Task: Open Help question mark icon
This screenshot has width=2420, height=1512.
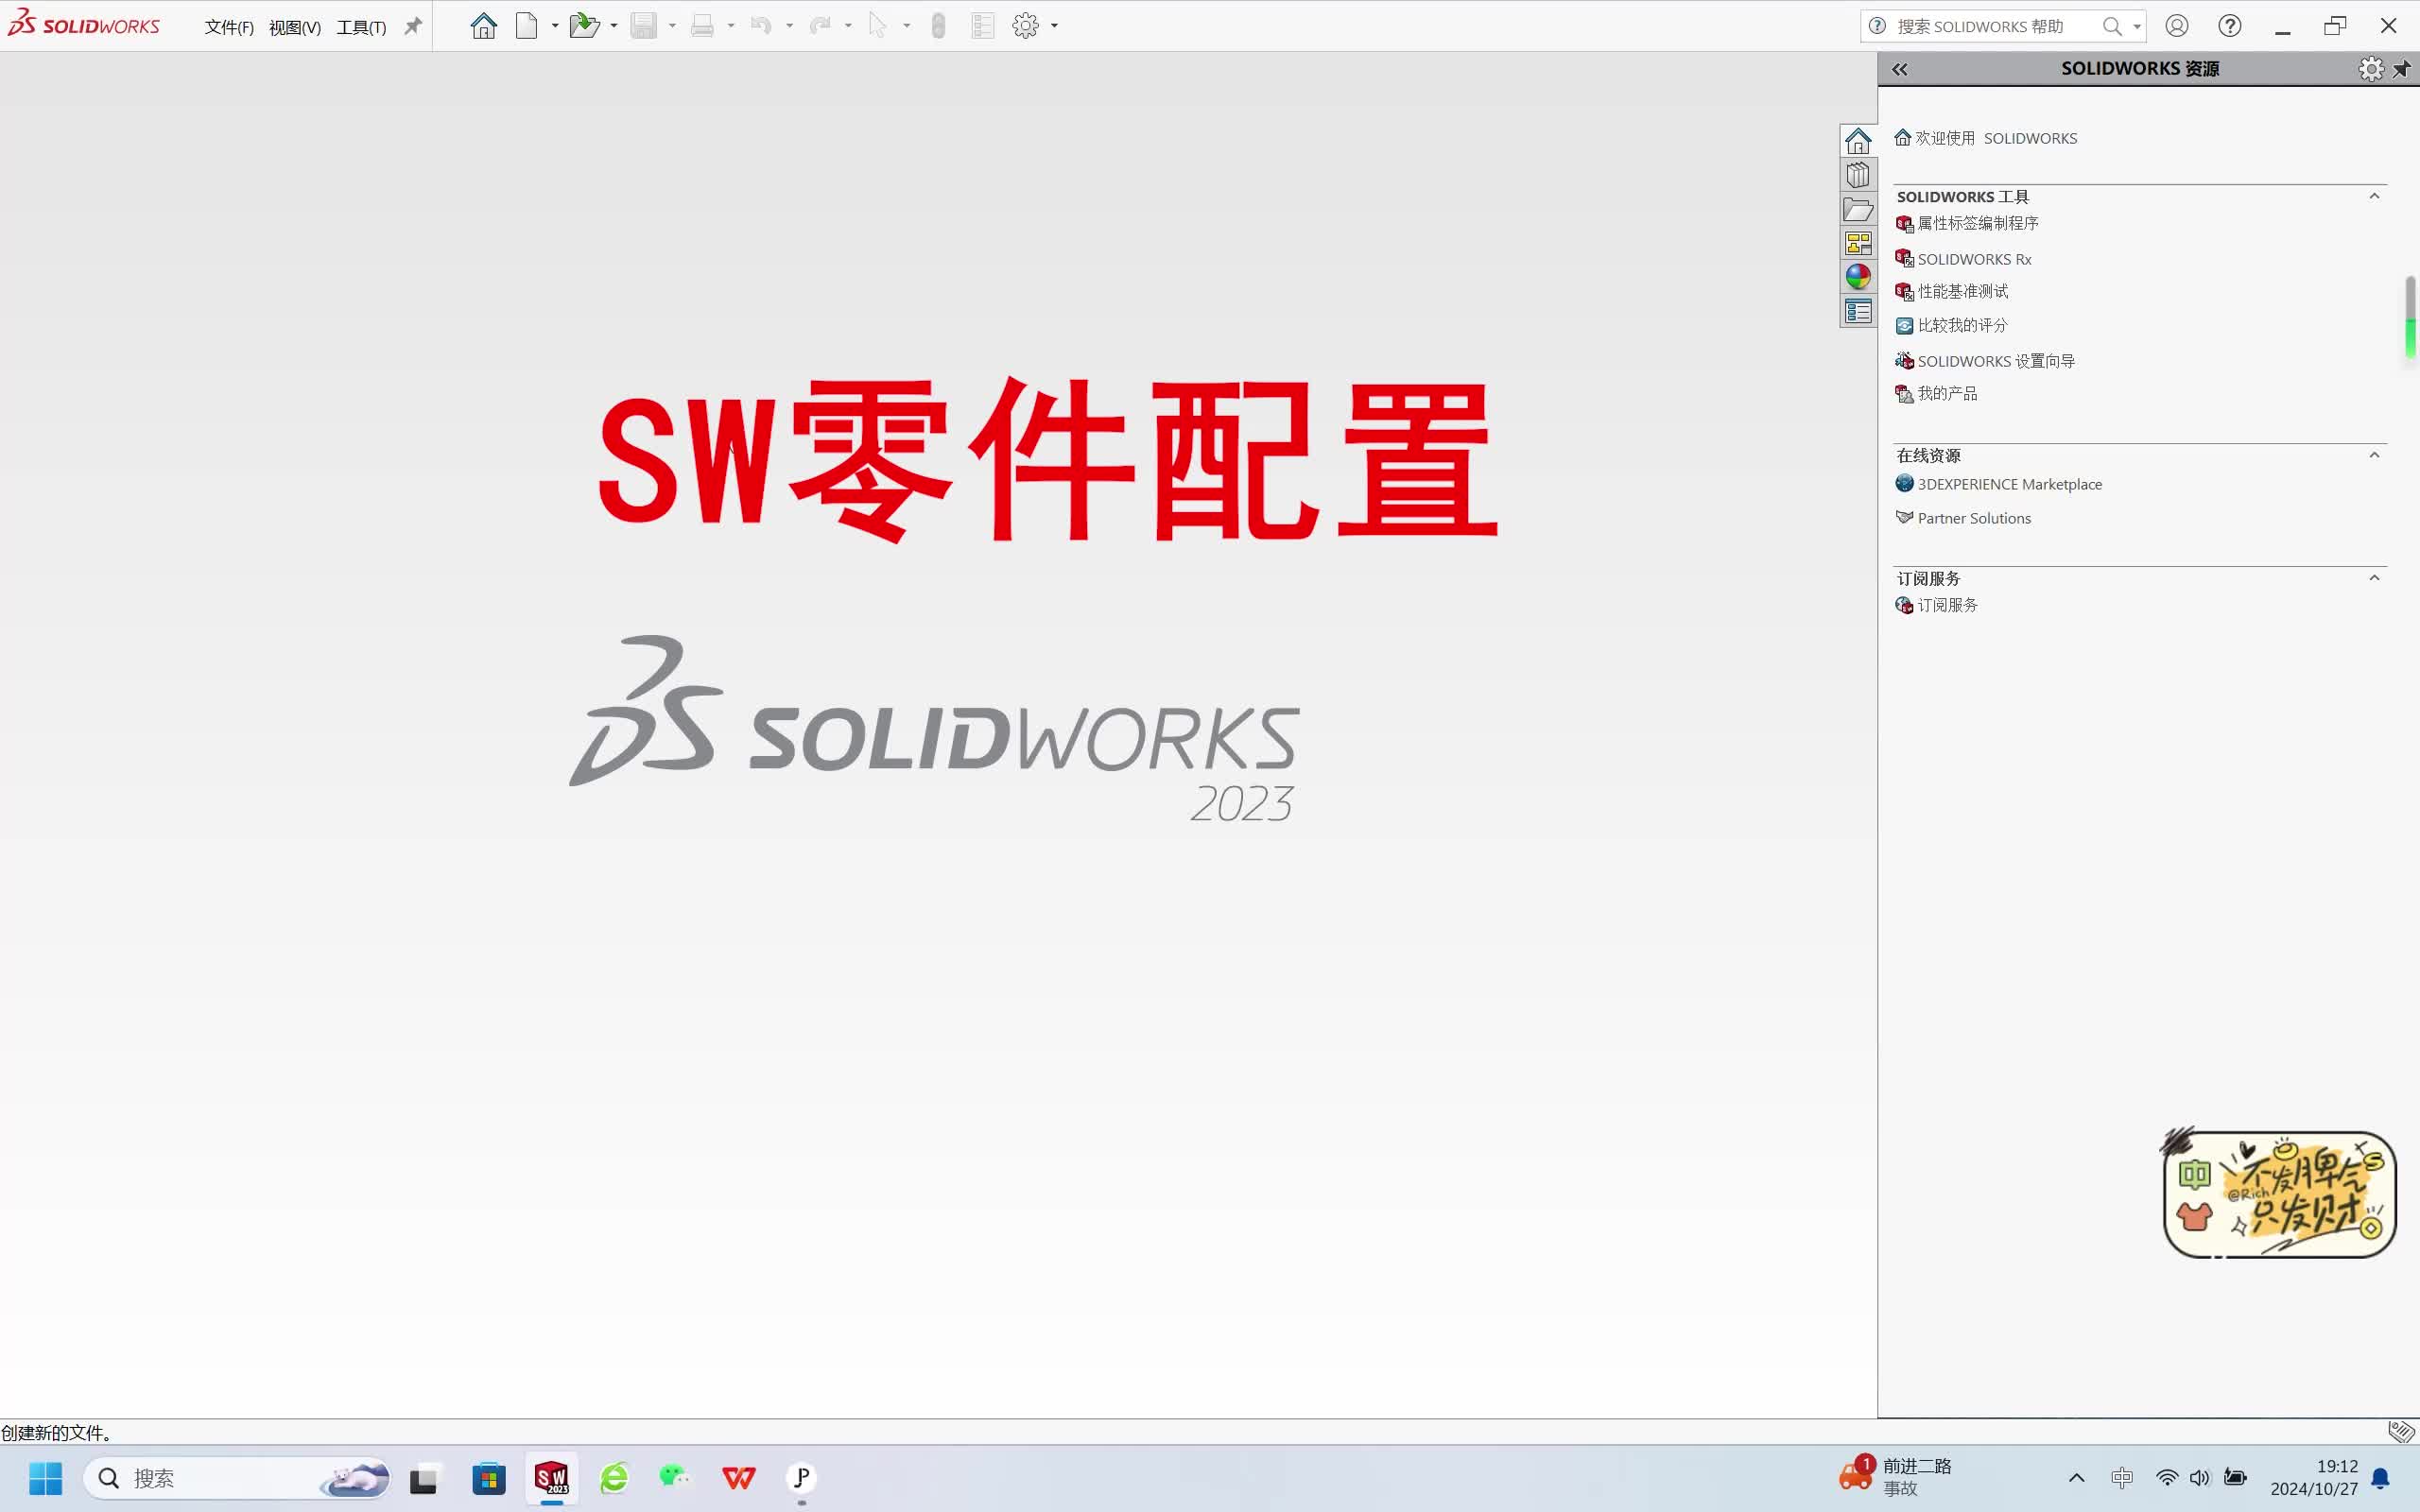Action: pyautogui.click(x=2230, y=26)
